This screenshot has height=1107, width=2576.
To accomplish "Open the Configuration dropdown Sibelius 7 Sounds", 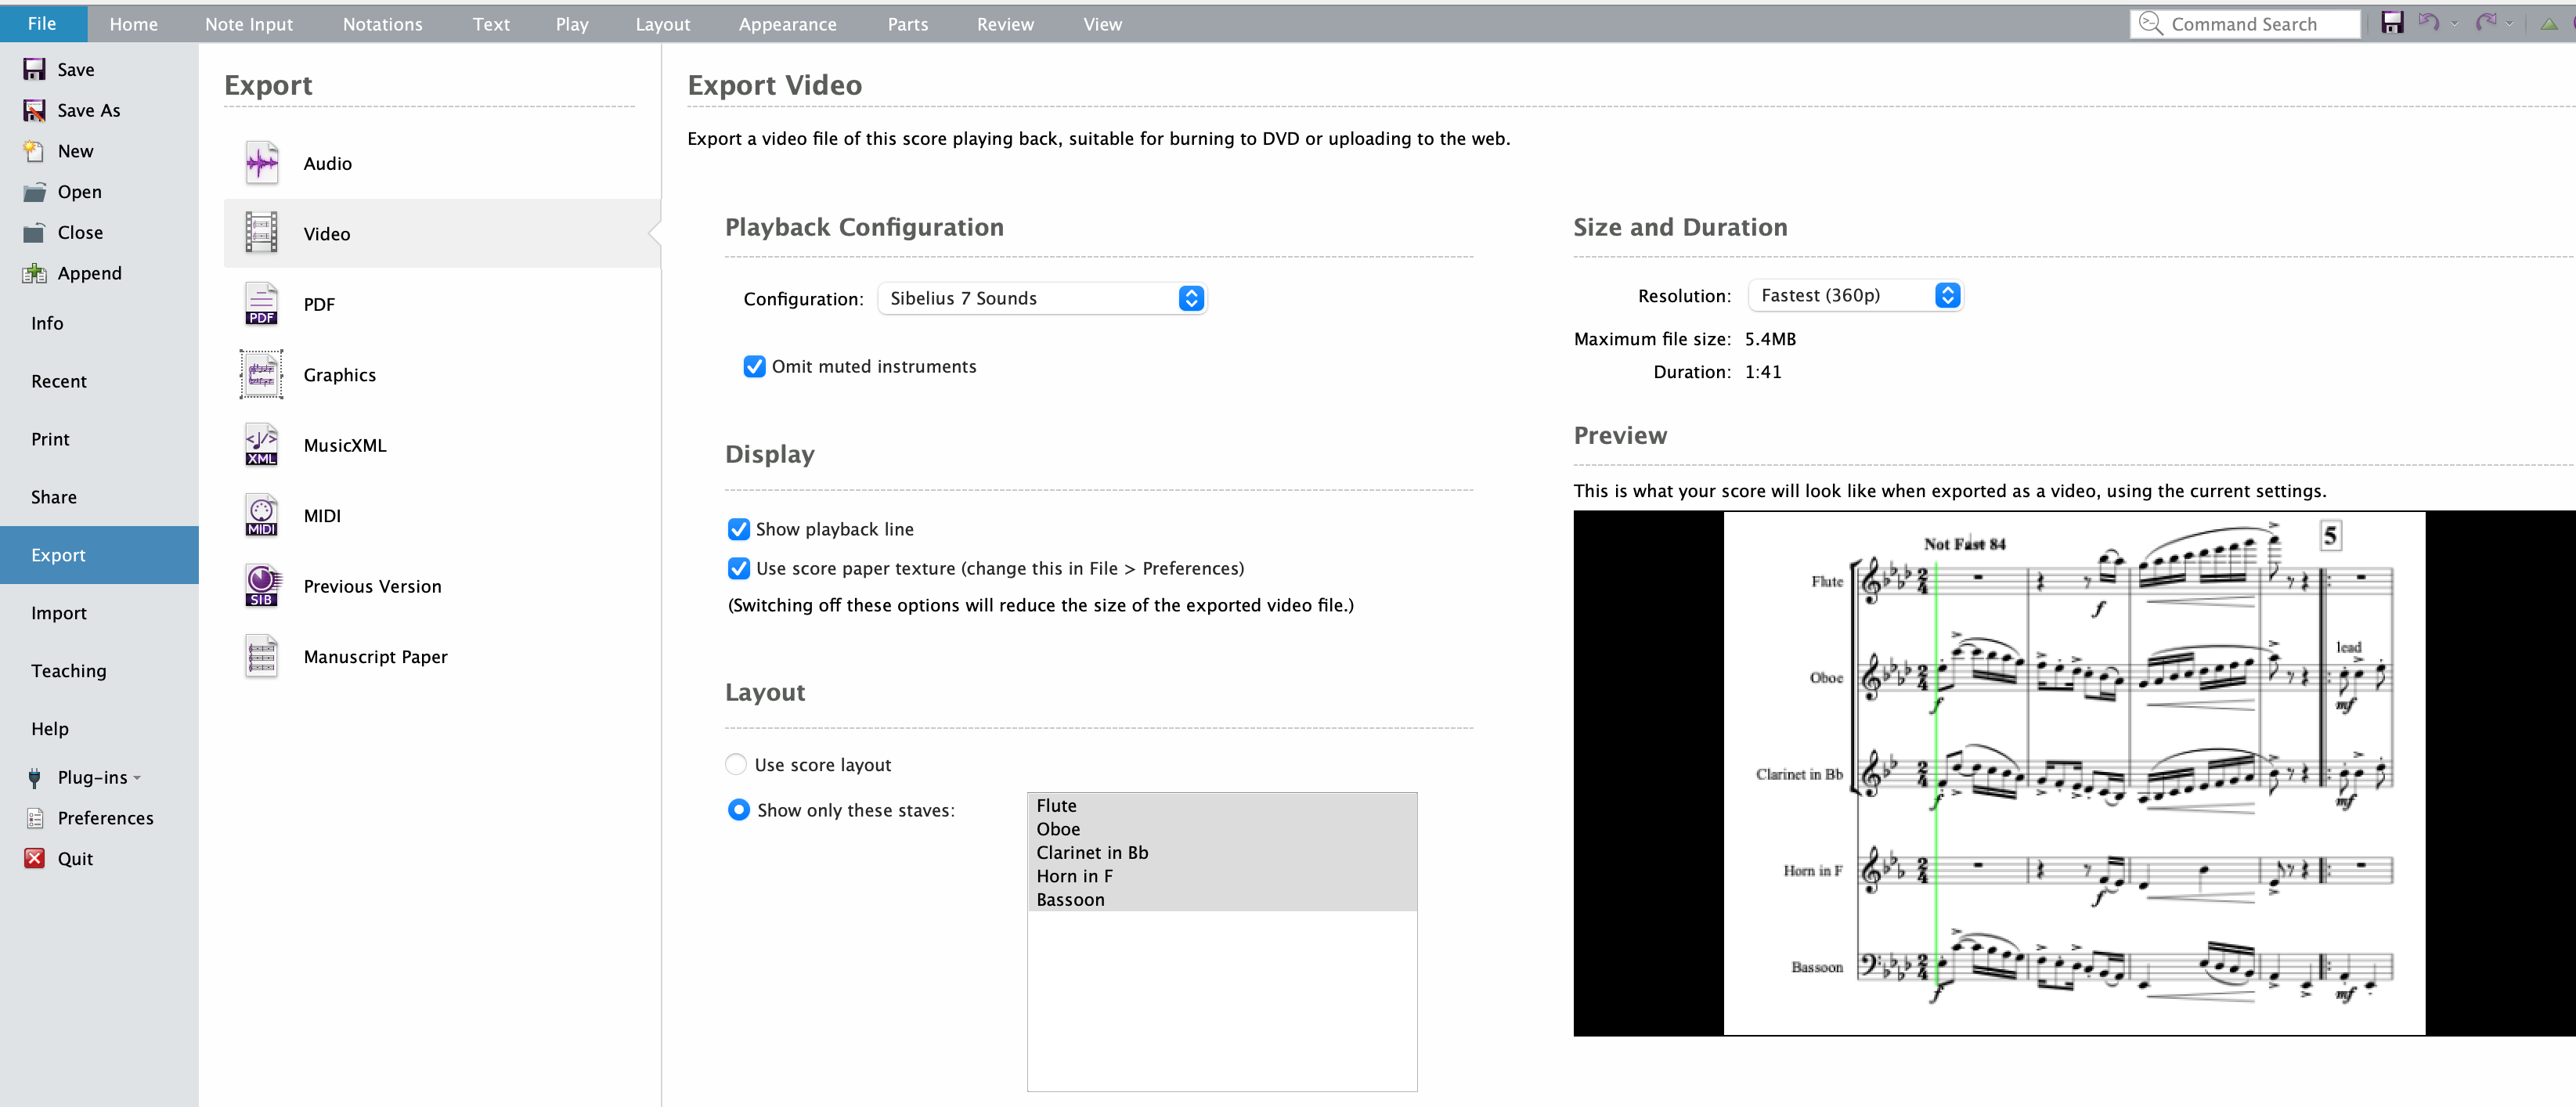I will pyautogui.click(x=1042, y=298).
